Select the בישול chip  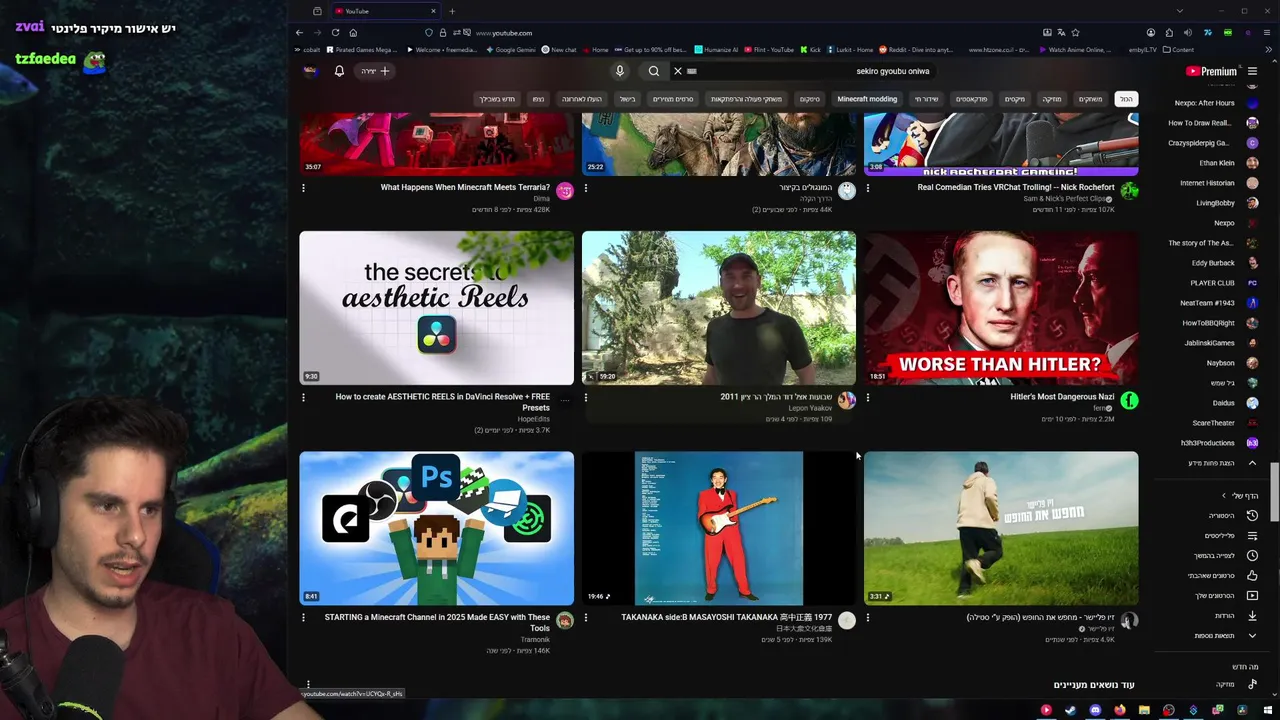pyautogui.click(x=627, y=99)
